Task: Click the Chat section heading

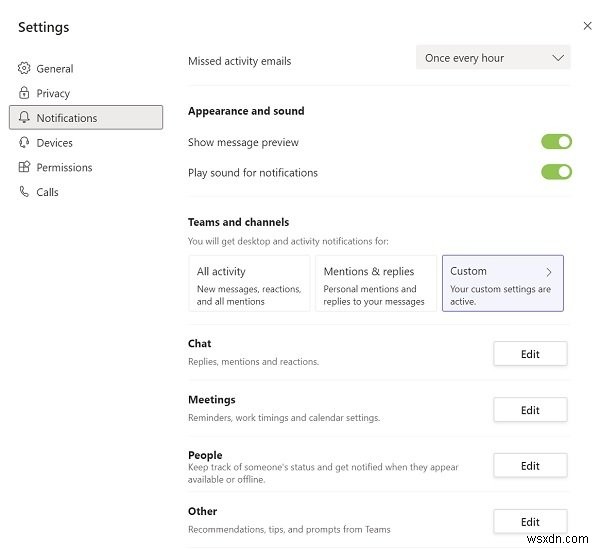Action: tap(199, 343)
